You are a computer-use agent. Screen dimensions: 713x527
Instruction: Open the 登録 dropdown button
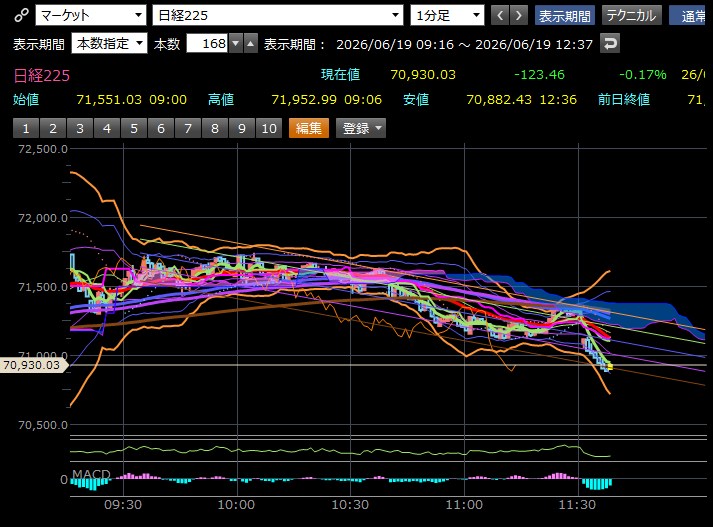361,128
